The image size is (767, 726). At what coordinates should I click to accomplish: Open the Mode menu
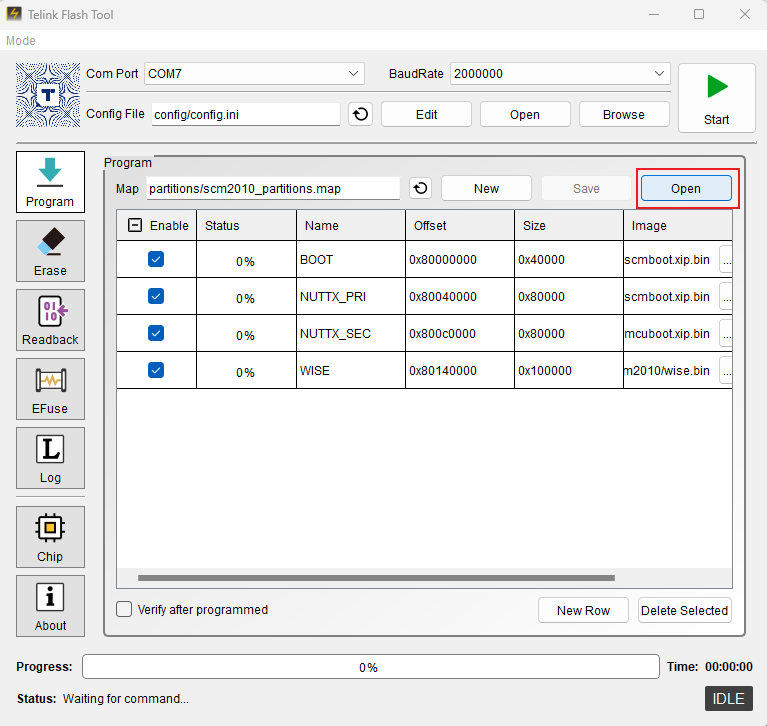[x=21, y=41]
